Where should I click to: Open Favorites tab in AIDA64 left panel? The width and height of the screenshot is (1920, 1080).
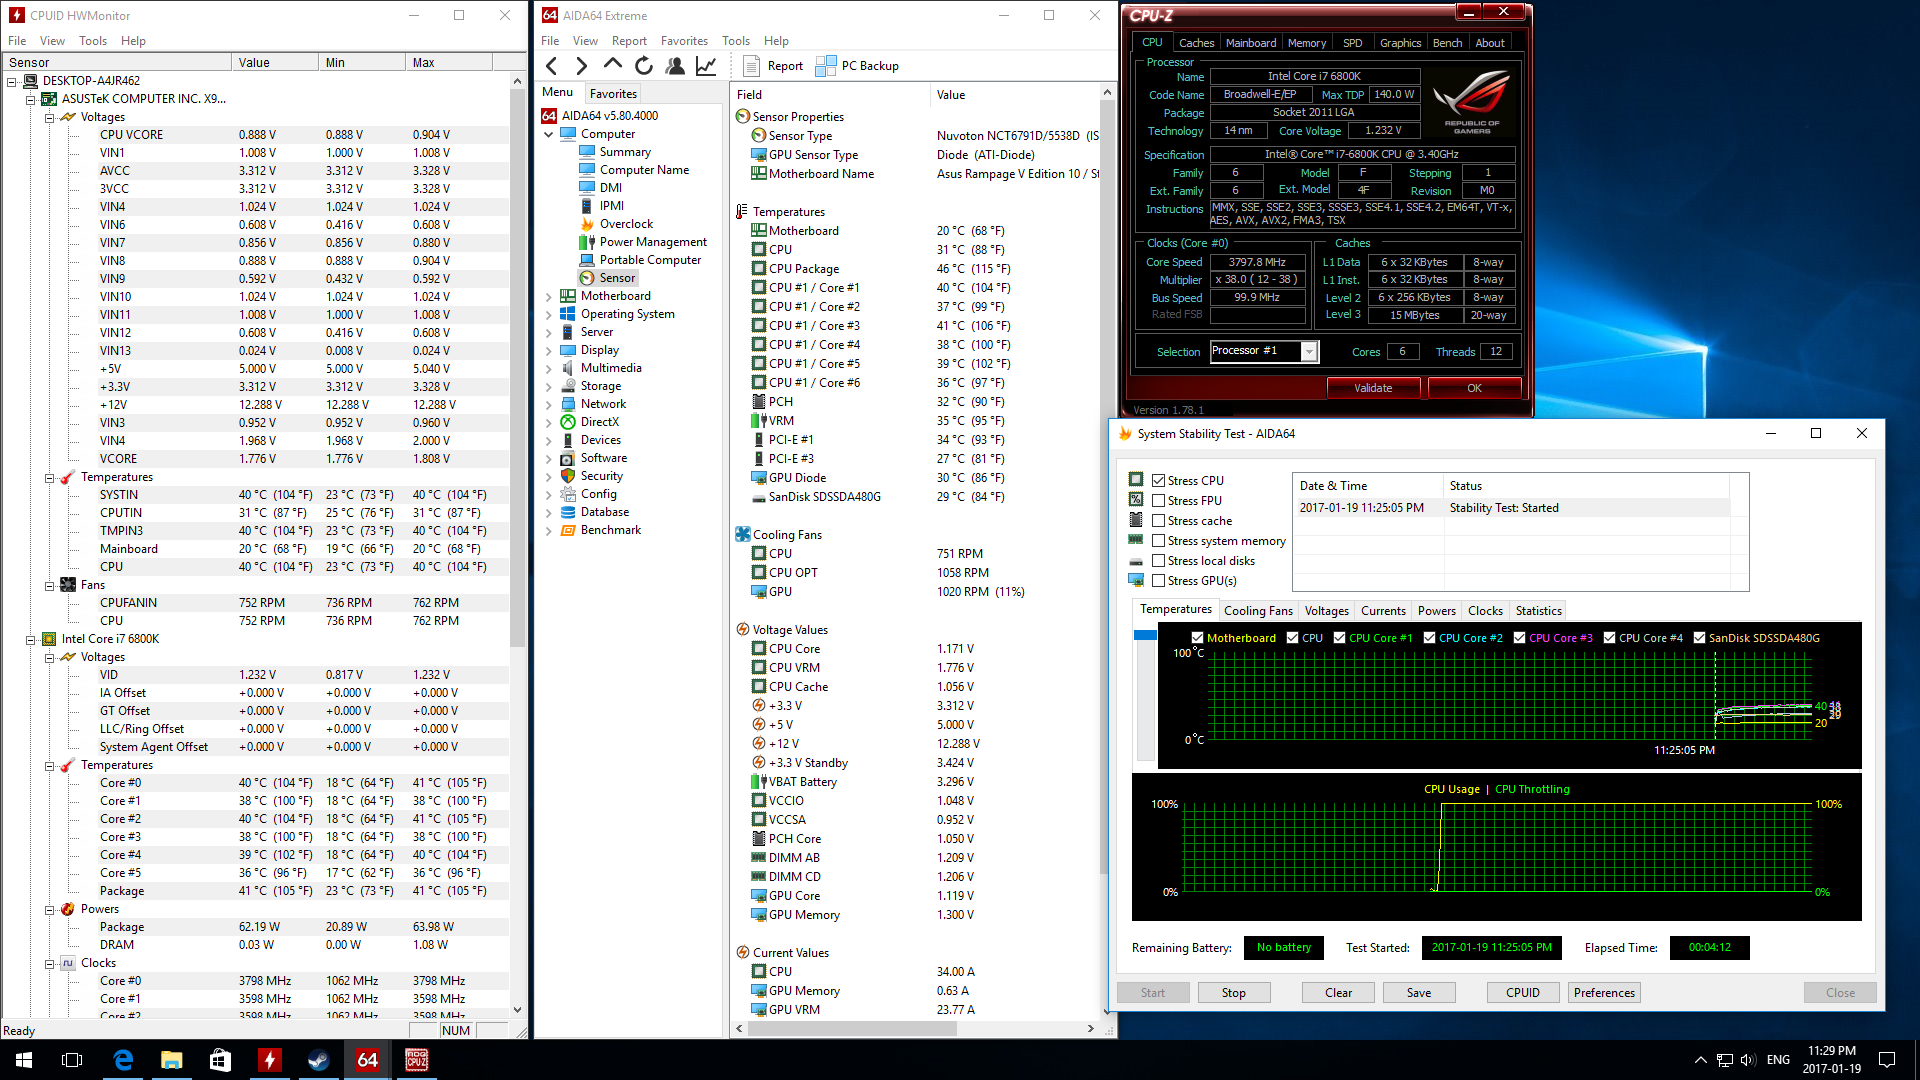(613, 94)
